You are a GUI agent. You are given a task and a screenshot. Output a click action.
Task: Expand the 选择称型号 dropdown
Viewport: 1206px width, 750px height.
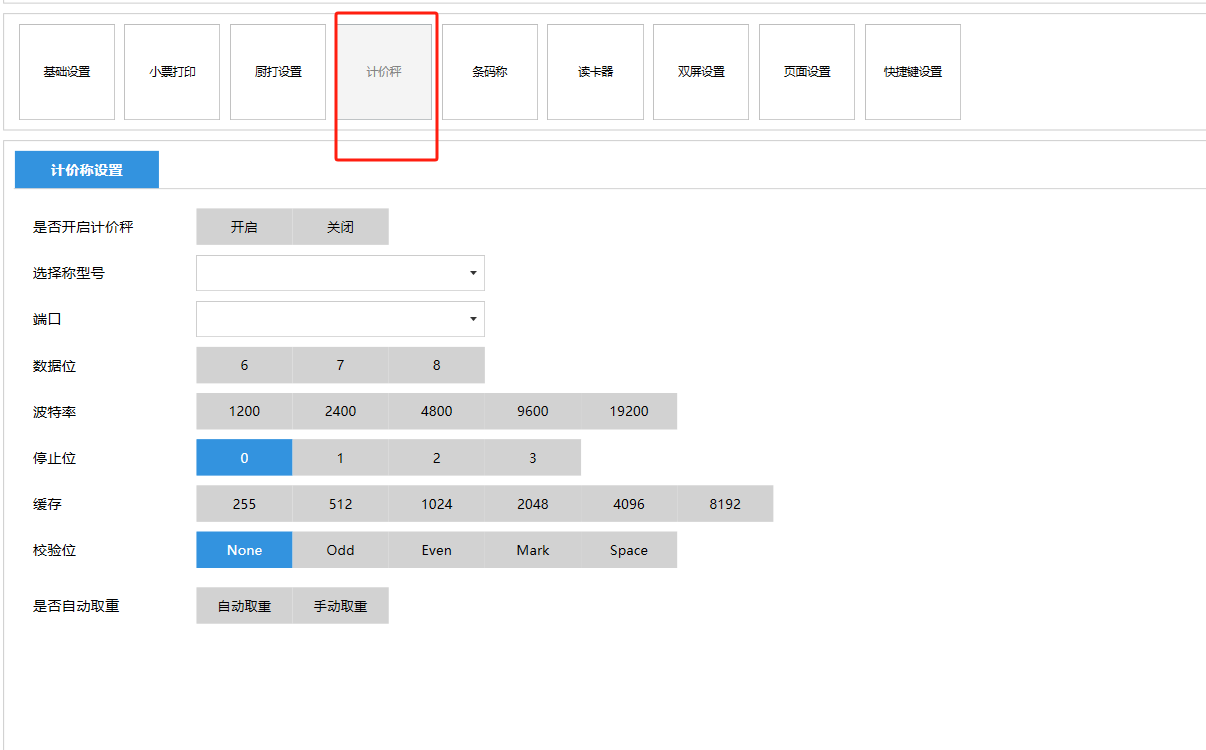pyautogui.click(x=340, y=273)
